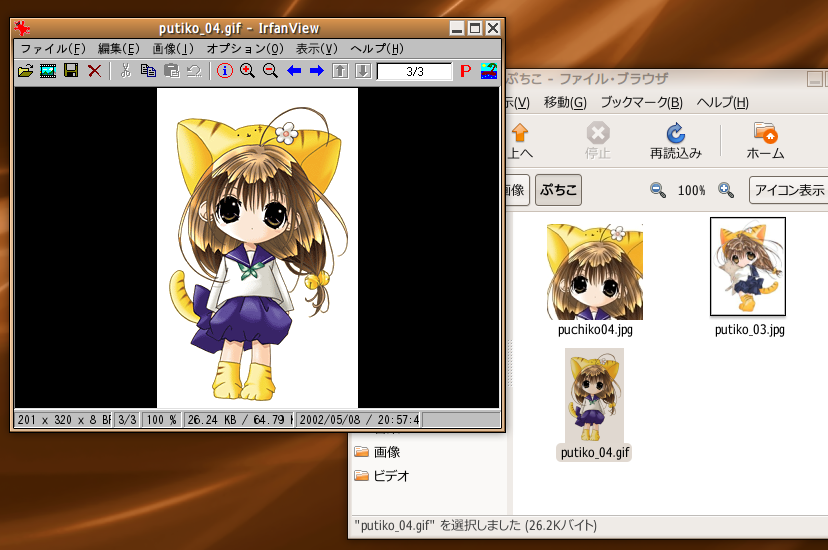Open ブックマーク(B) menu in file browser

(x=642, y=102)
